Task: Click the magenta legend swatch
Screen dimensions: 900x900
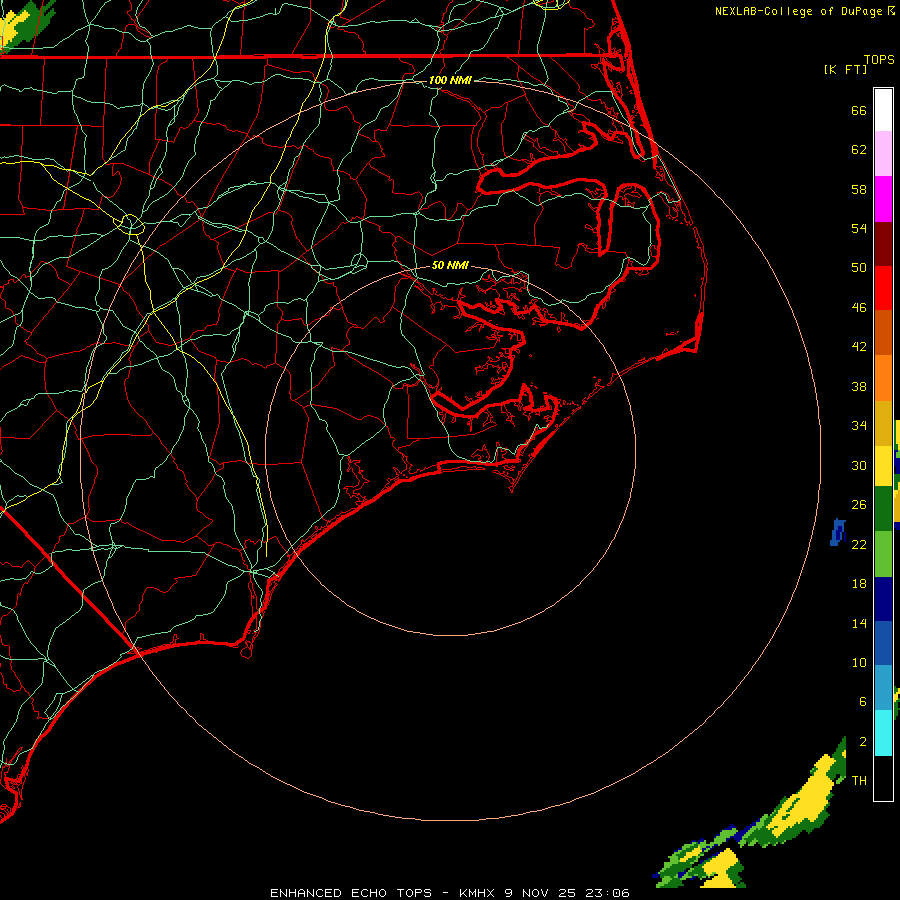Action: pyautogui.click(x=883, y=199)
